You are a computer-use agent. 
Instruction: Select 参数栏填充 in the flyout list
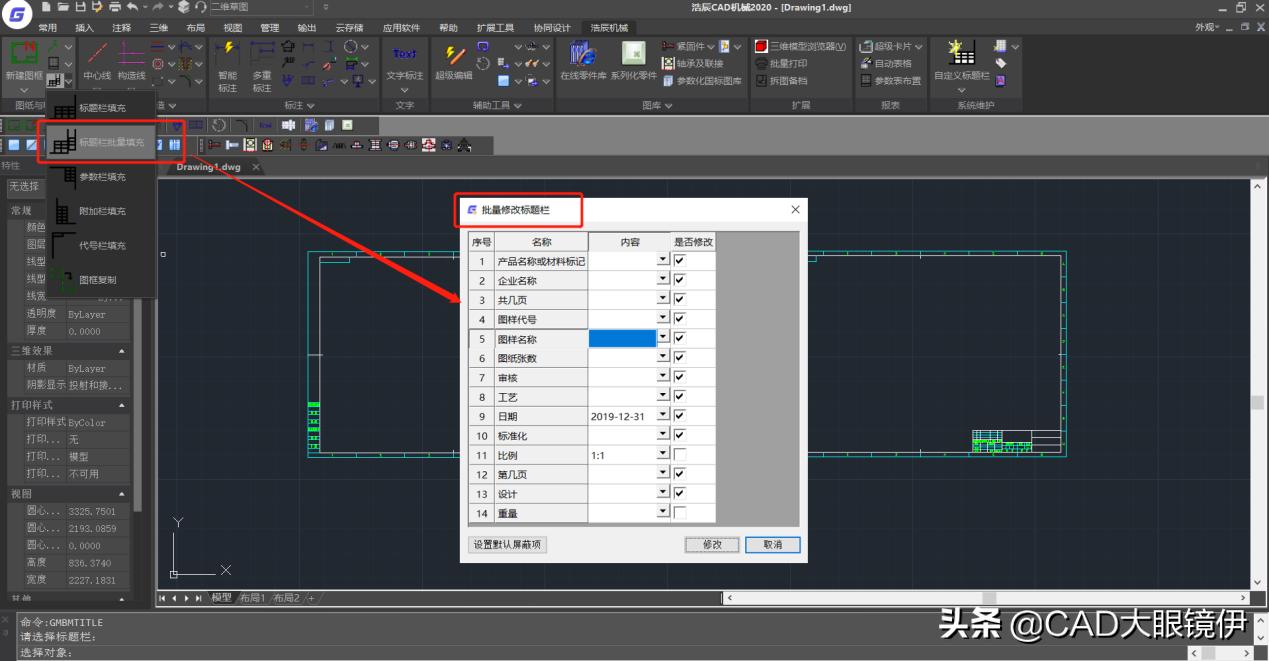[102, 177]
